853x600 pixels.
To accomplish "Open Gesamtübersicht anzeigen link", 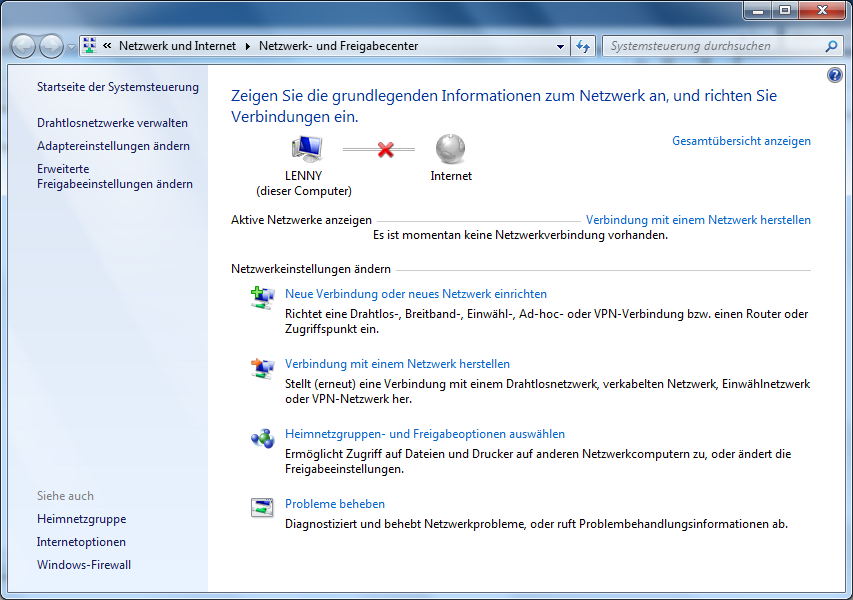I will pos(741,141).
